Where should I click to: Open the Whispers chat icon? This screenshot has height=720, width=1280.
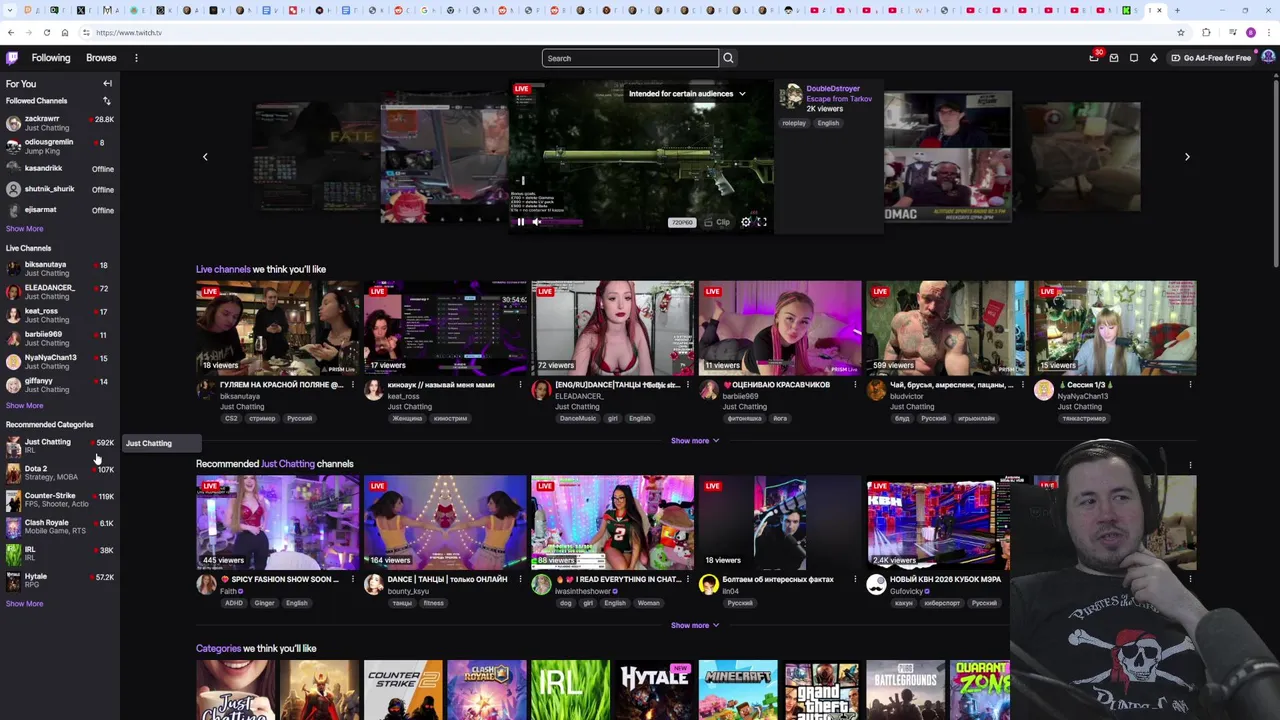point(1134,58)
